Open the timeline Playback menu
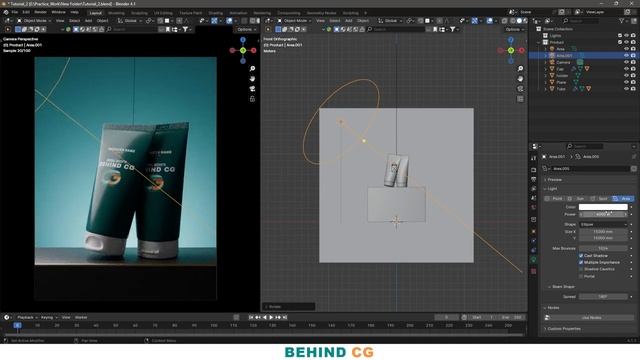The width and height of the screenshot is (640, 360). click(27, 317)
